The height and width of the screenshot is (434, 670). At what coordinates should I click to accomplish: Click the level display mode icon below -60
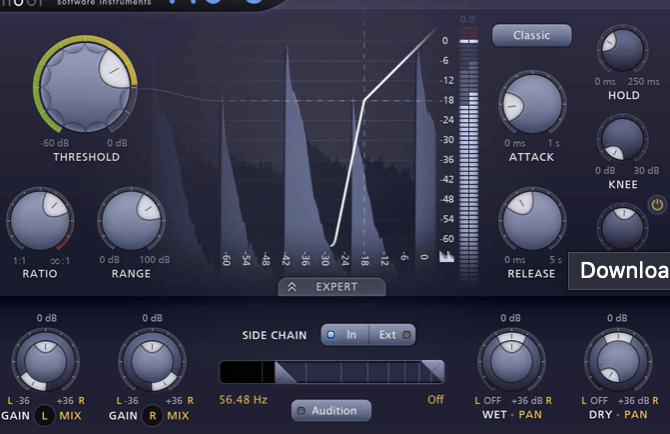(447, 256)
